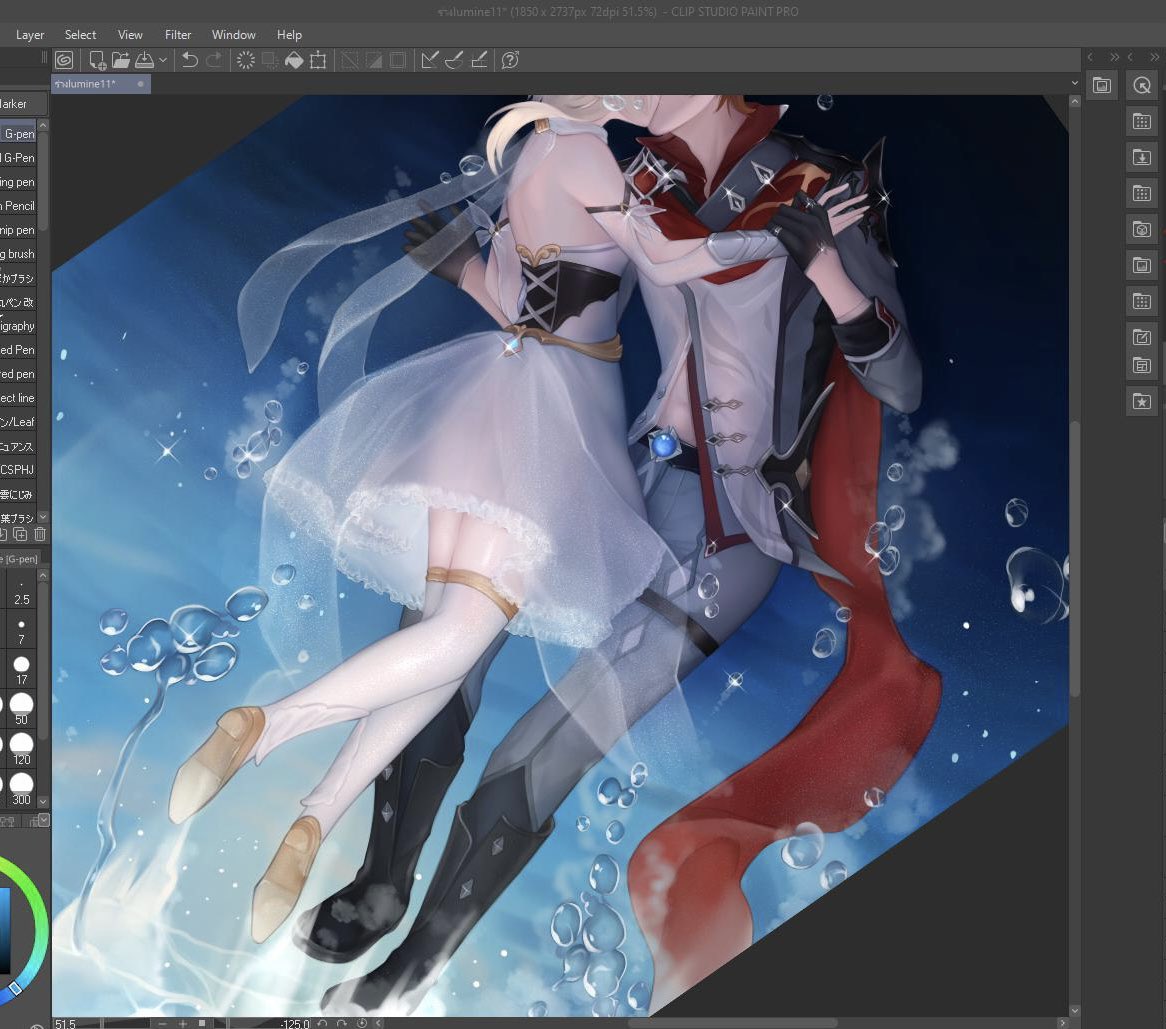Viewport: 1166px width, 1029px height.
Task: Create a new canvas with New icon
Action: (97, 60)
